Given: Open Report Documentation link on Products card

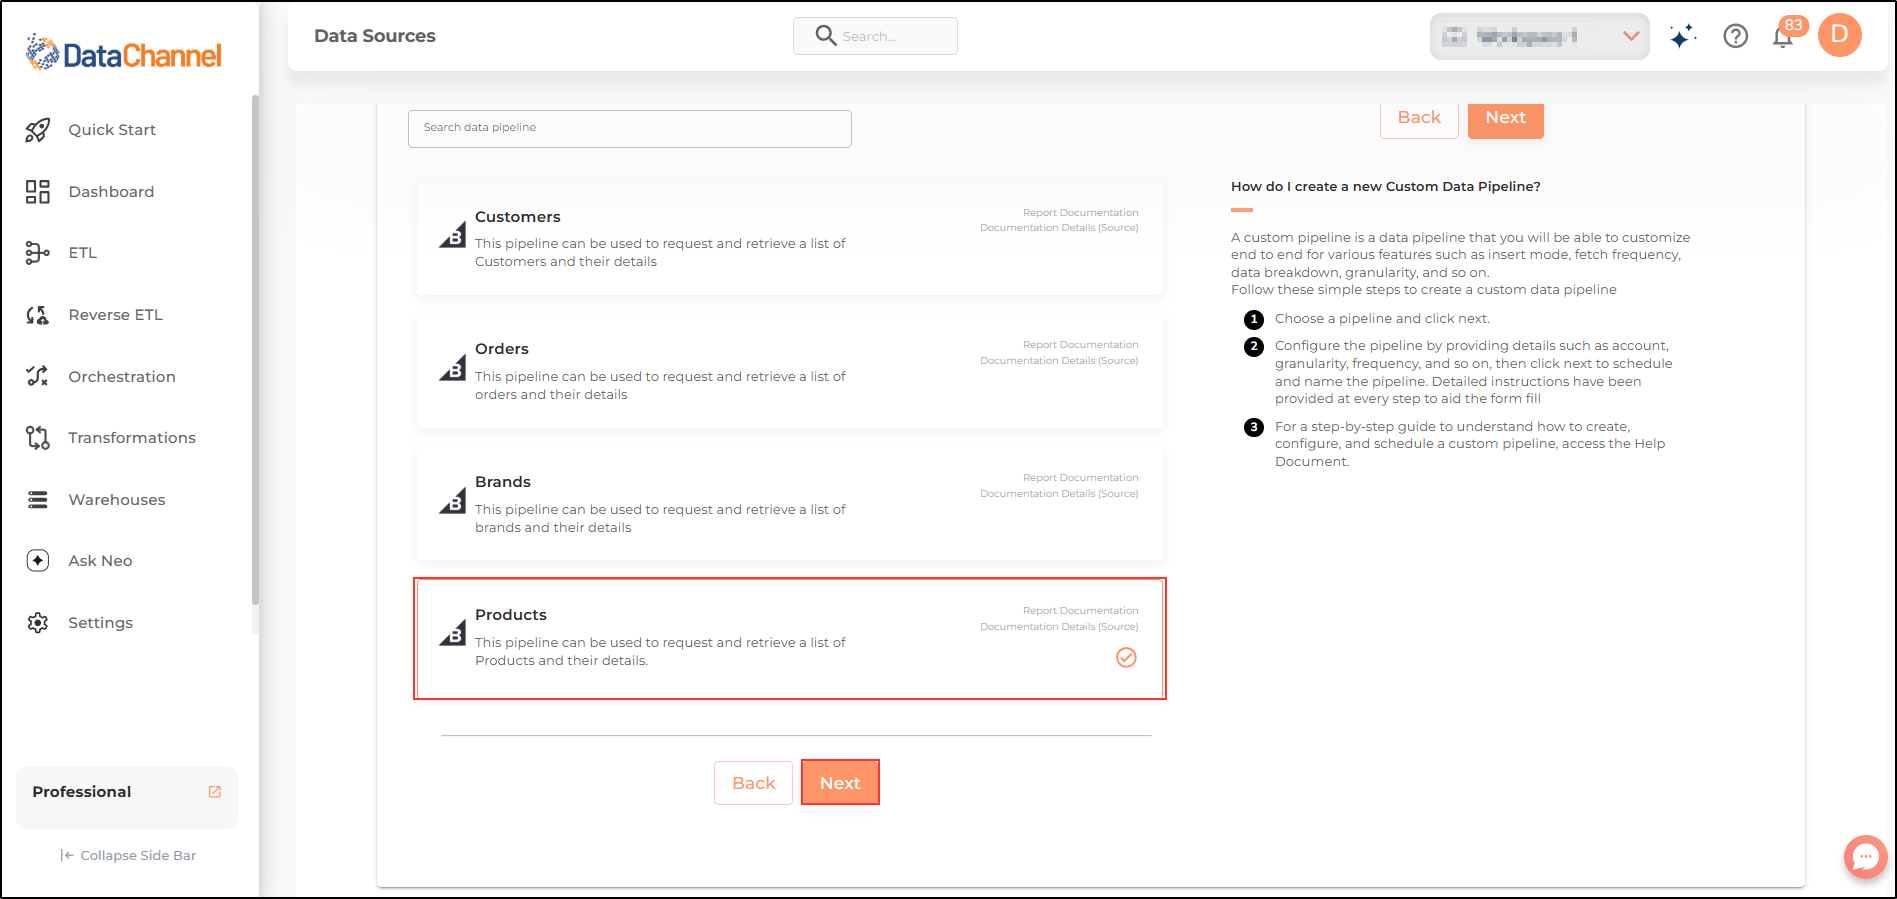Looking at the screenshot, I should 1080,611.
